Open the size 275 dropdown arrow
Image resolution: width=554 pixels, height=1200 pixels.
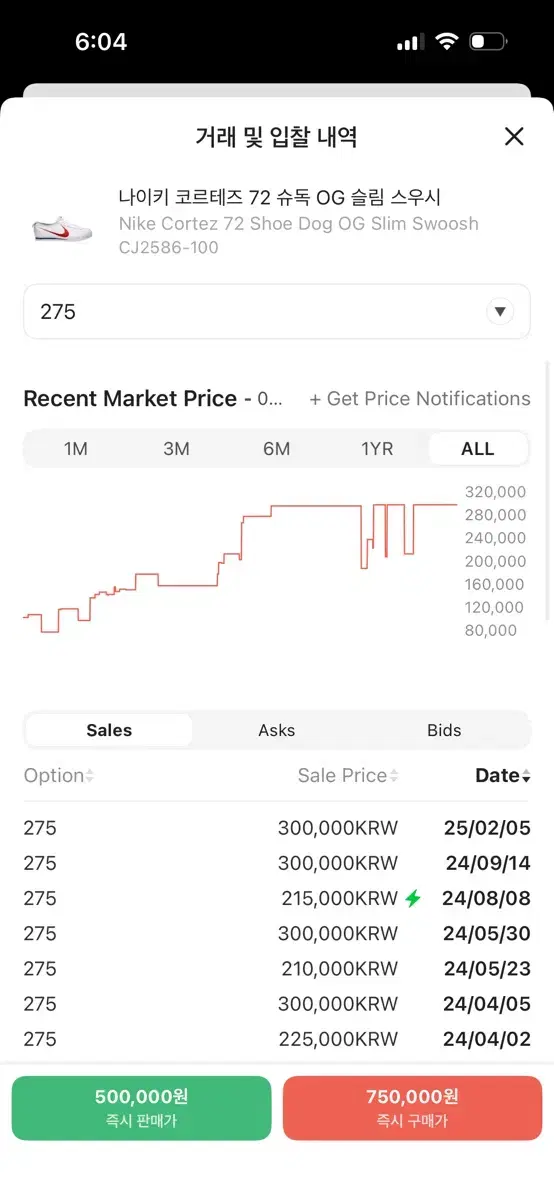(x=500, y=312)
